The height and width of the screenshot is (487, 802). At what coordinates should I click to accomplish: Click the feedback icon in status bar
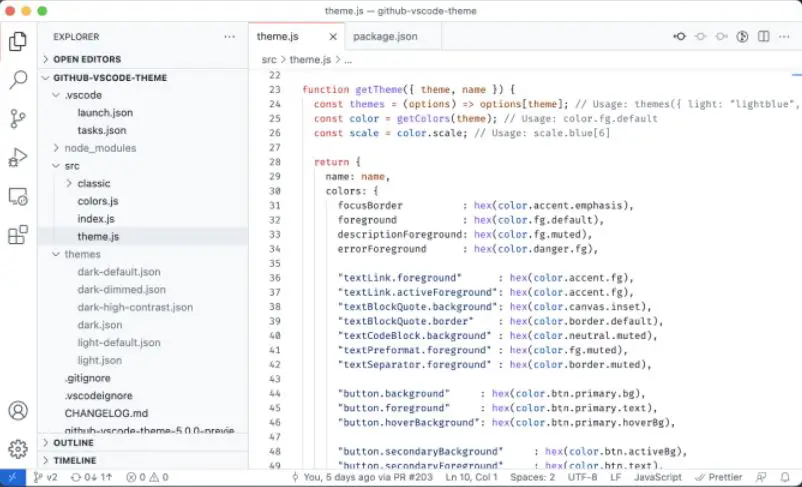click(762, 477)
